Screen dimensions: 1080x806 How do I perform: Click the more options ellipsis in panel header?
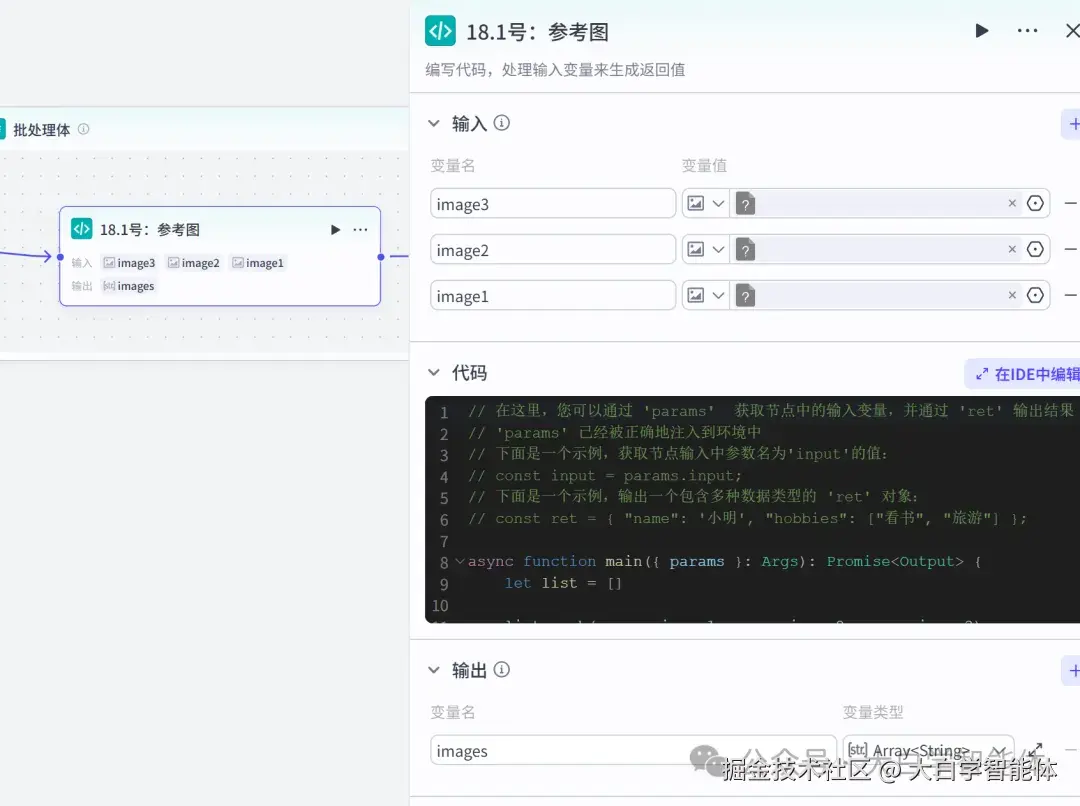coord(1027,31)
